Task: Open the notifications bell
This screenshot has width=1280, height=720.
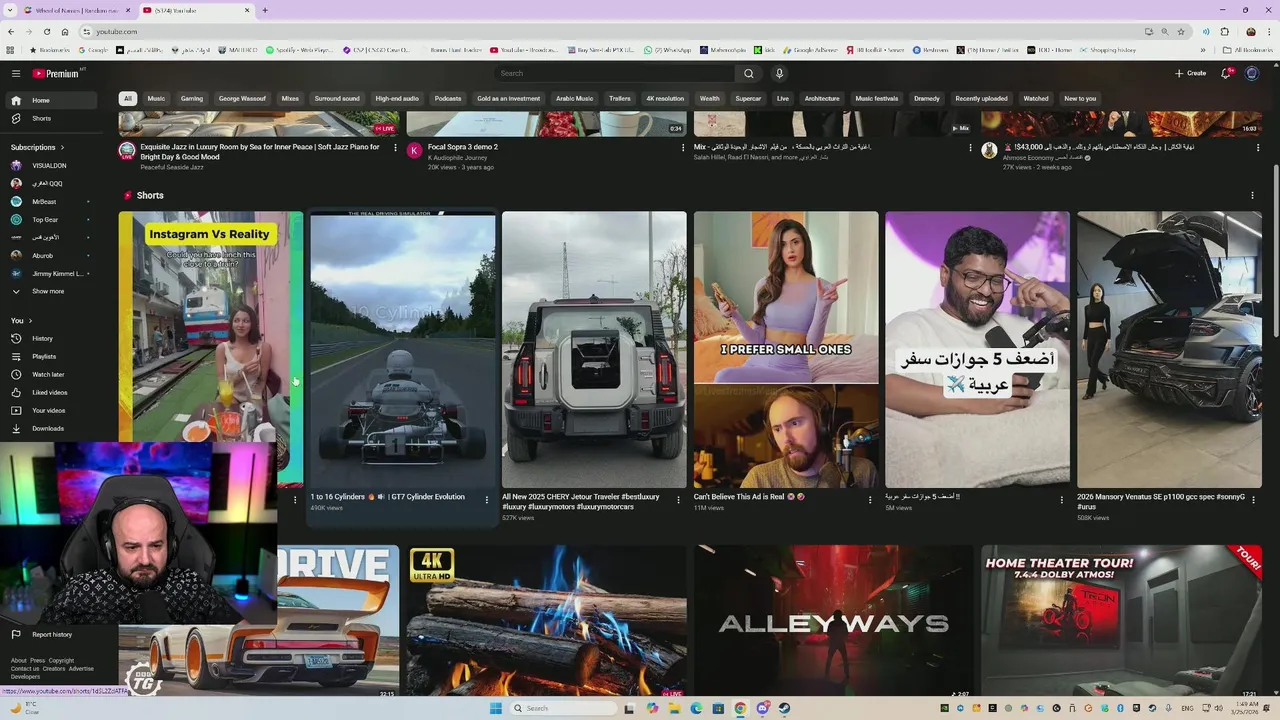Action: 1226,73
